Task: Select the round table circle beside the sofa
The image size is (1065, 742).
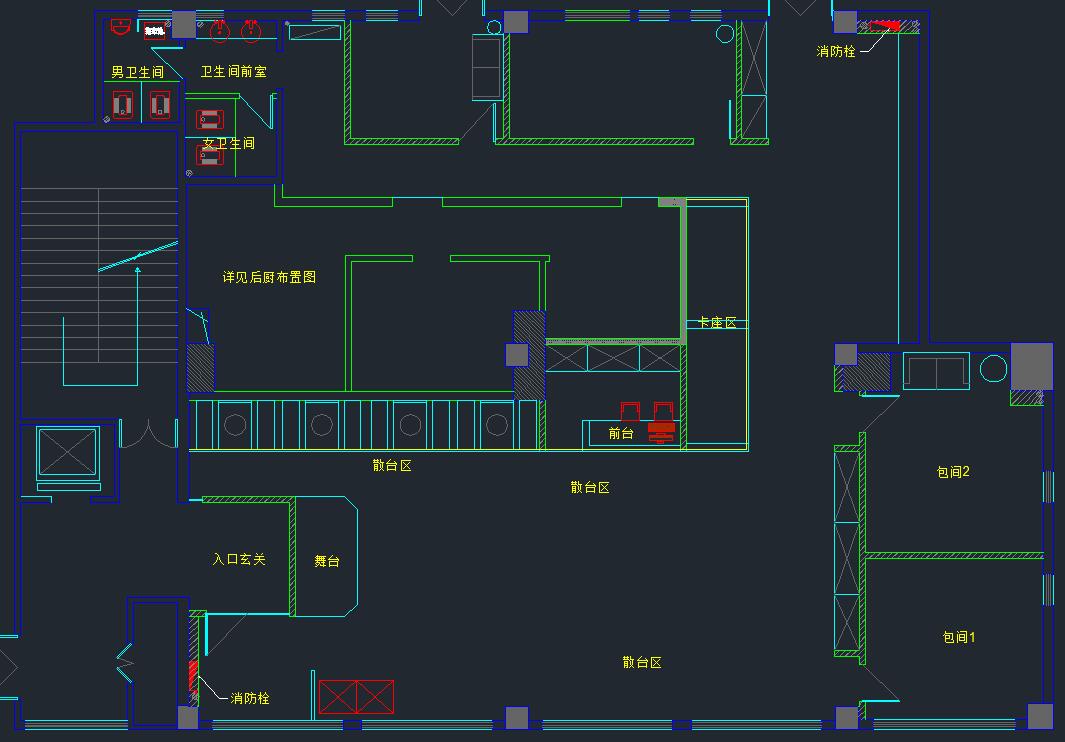Action: (993, 369)
